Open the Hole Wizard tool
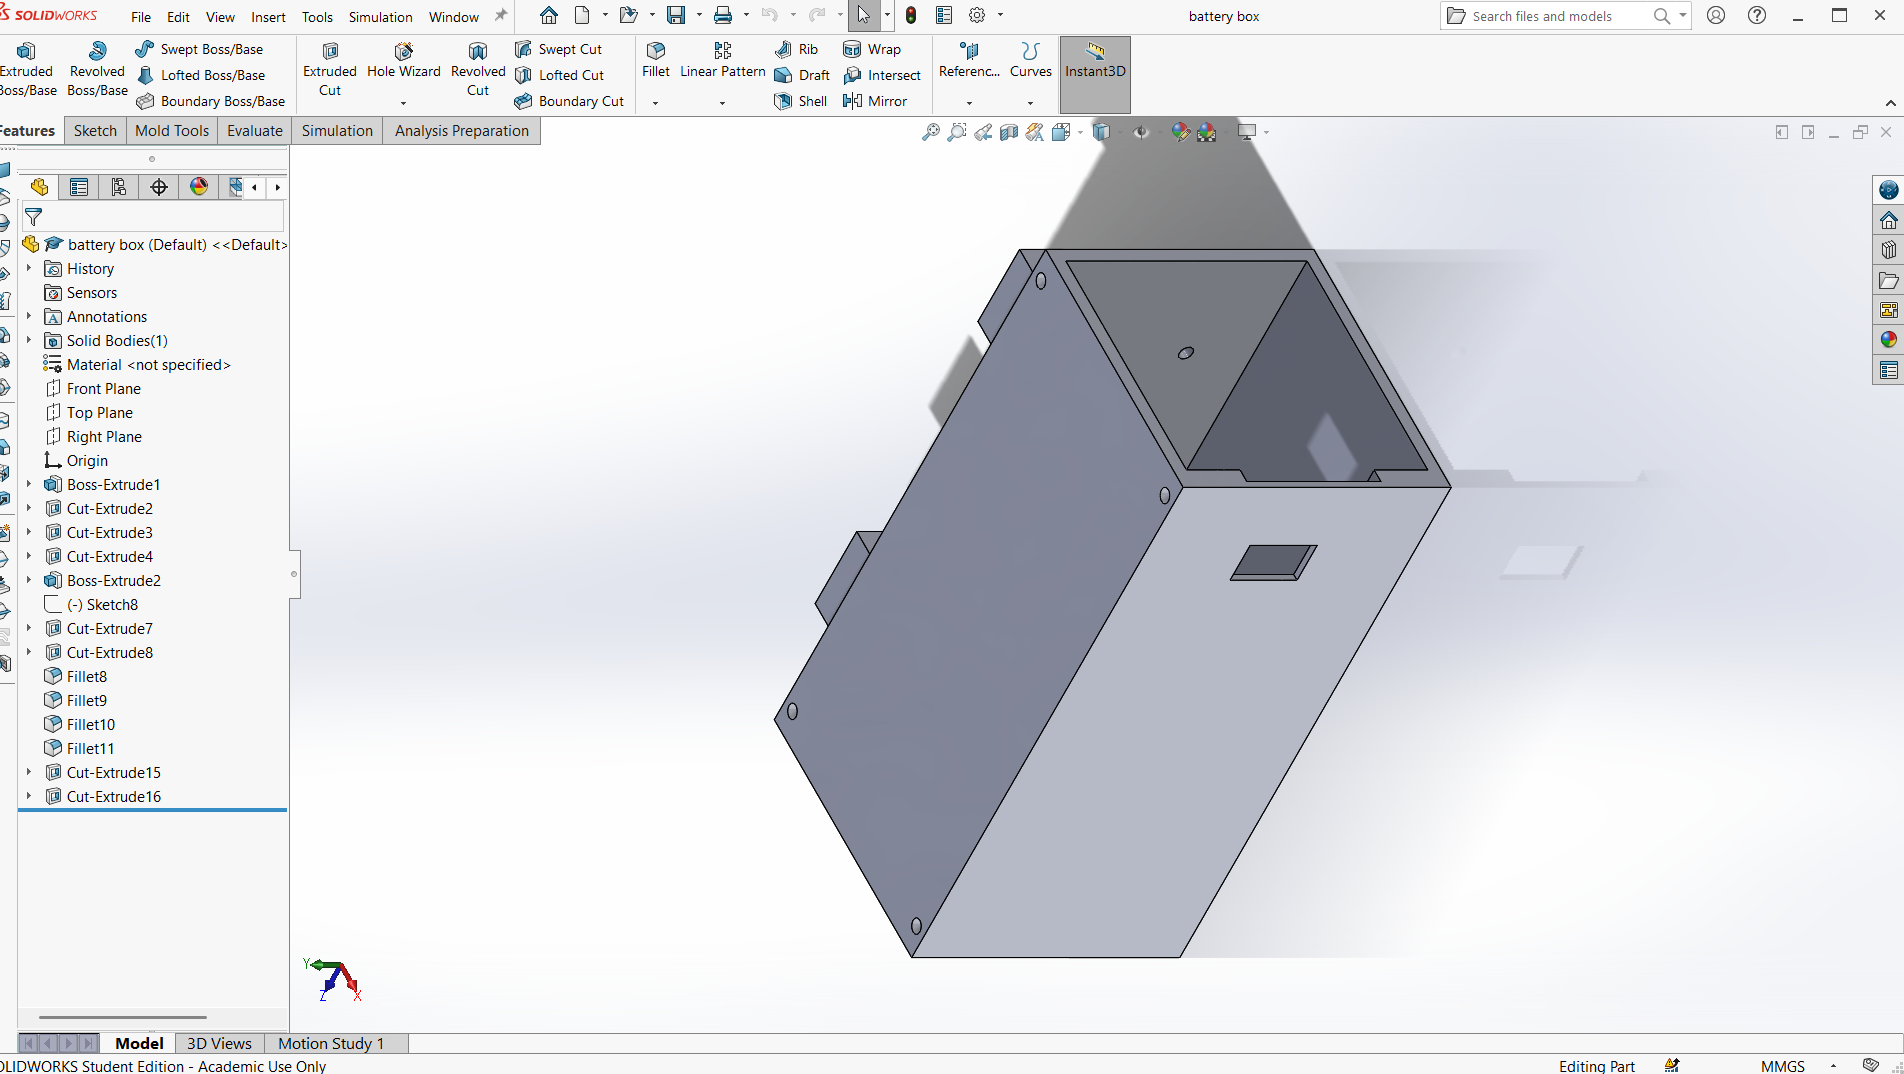This screenshot has height=1074, width=1904. click(x=403, y=60)
